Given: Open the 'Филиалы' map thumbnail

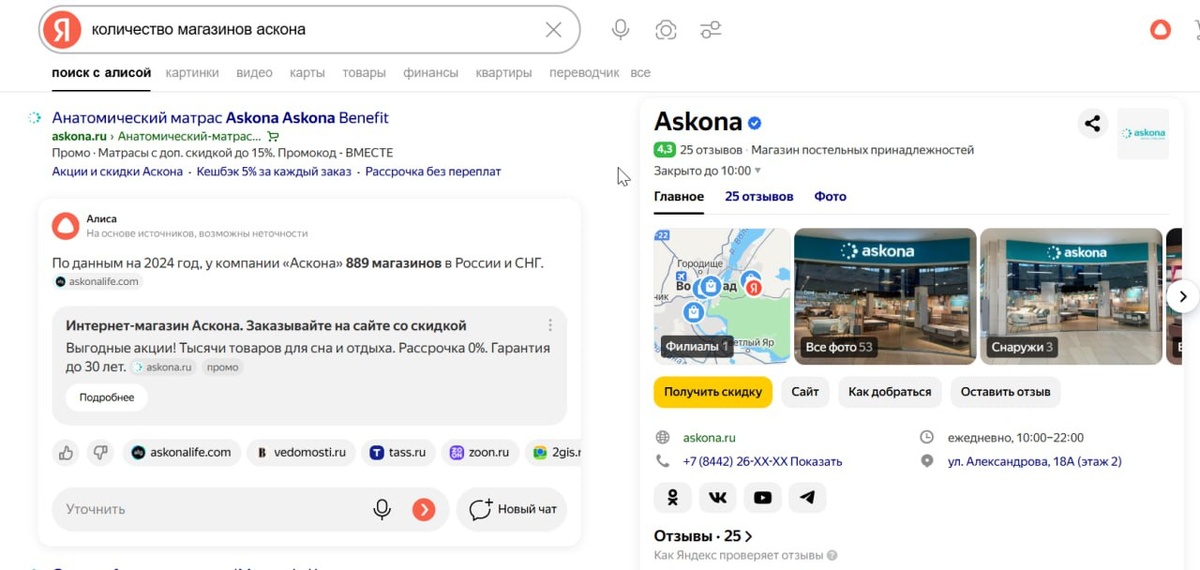Looking at the screenshot, I should (720, 295).
